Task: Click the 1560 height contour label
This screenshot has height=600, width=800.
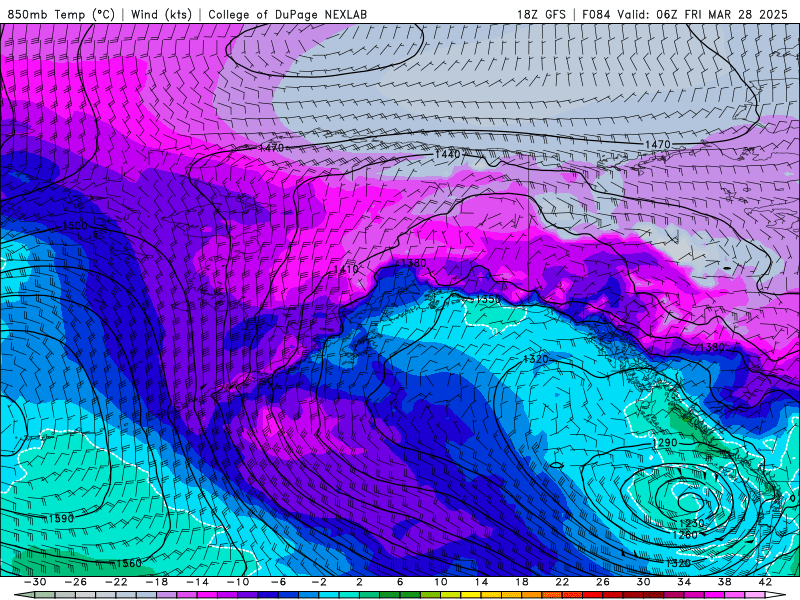Action: (129, 563)
